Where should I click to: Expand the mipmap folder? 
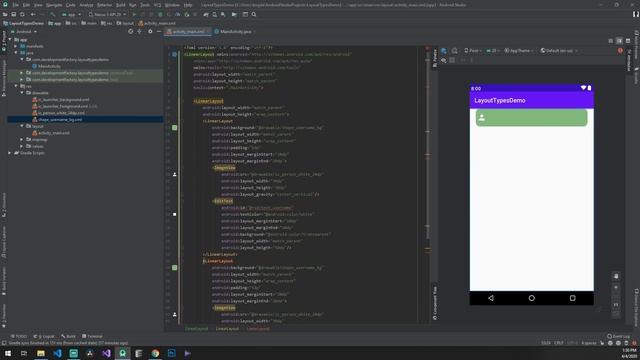[x=22, y=140]
